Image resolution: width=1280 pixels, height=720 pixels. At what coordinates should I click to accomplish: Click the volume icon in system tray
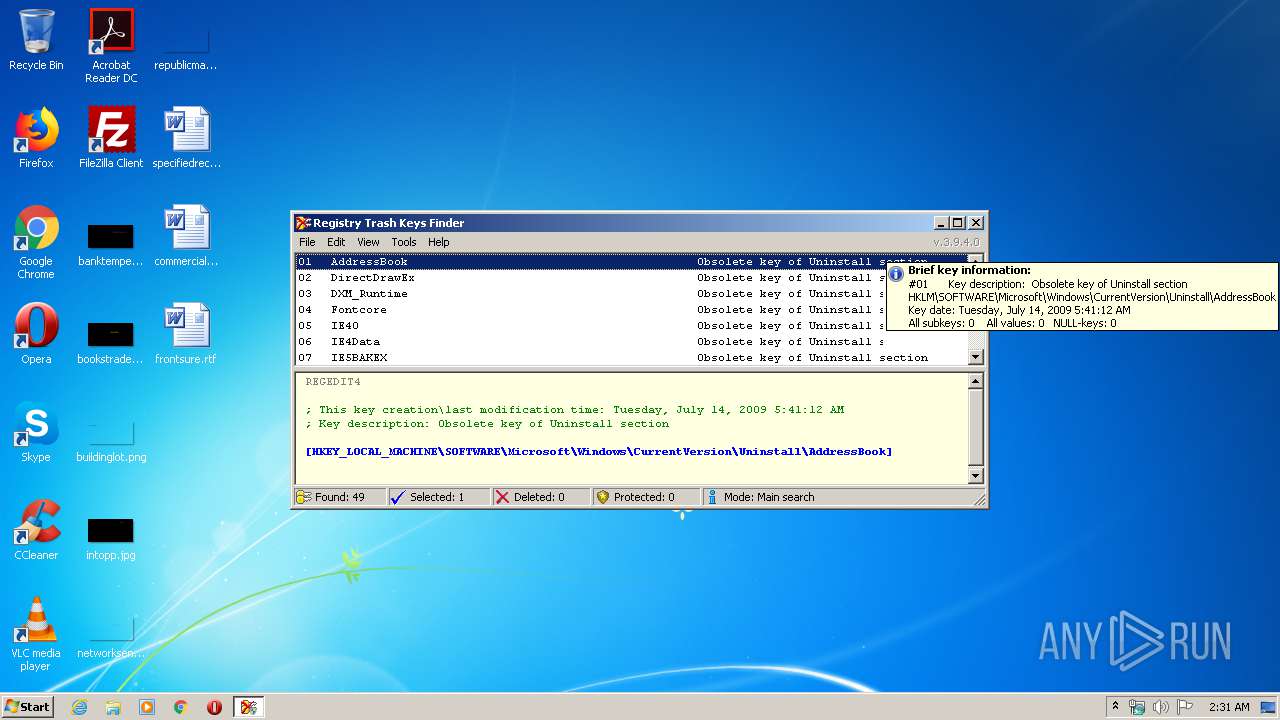[1161, 707]
